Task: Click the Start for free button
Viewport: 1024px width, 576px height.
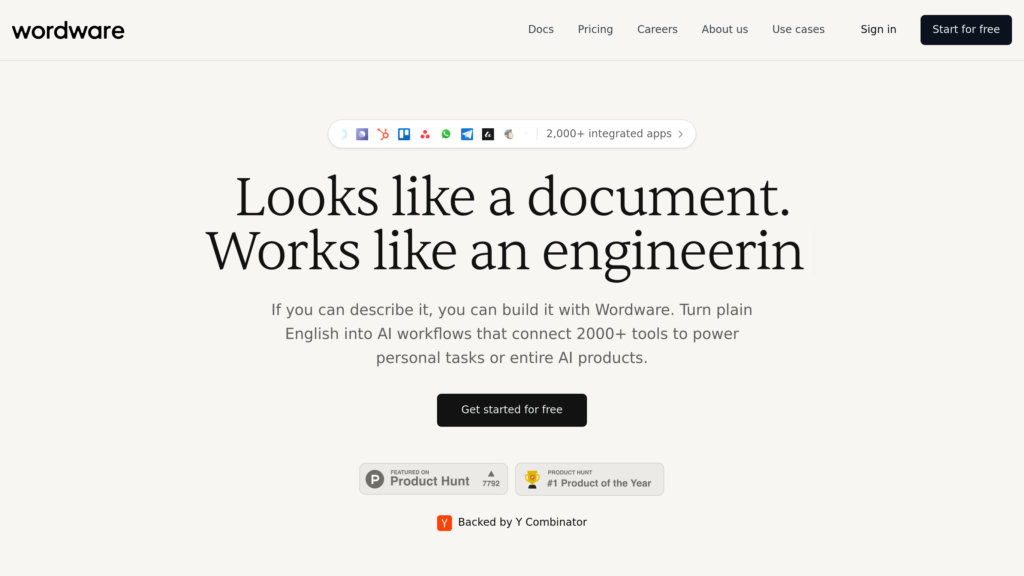Action: (966, 29)
